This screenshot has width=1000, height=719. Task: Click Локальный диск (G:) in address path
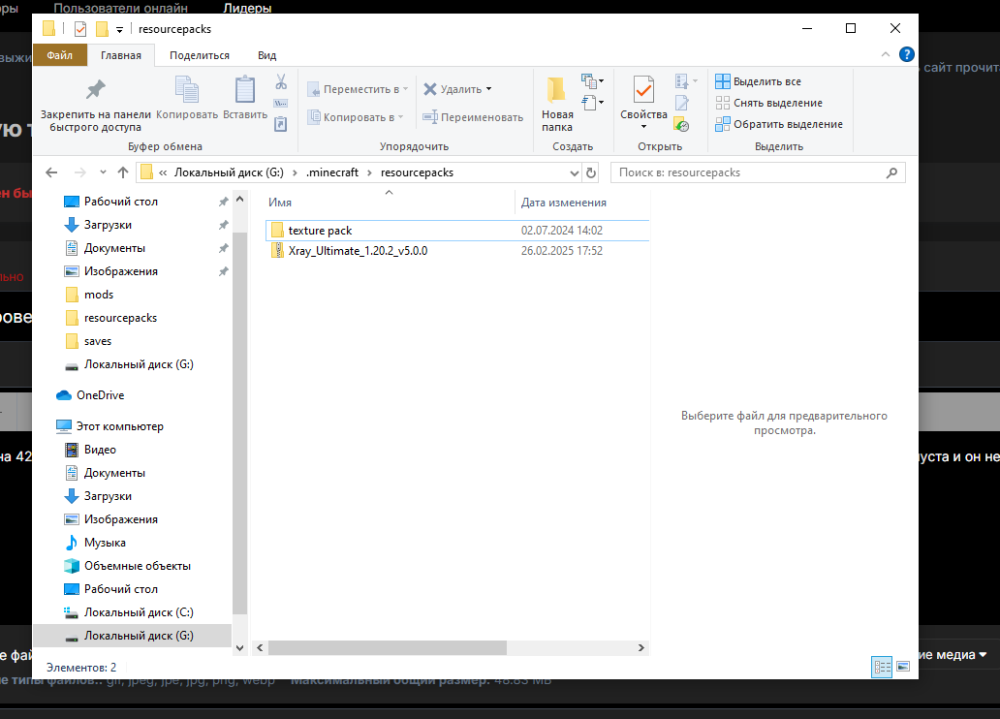tap(229, 172)
